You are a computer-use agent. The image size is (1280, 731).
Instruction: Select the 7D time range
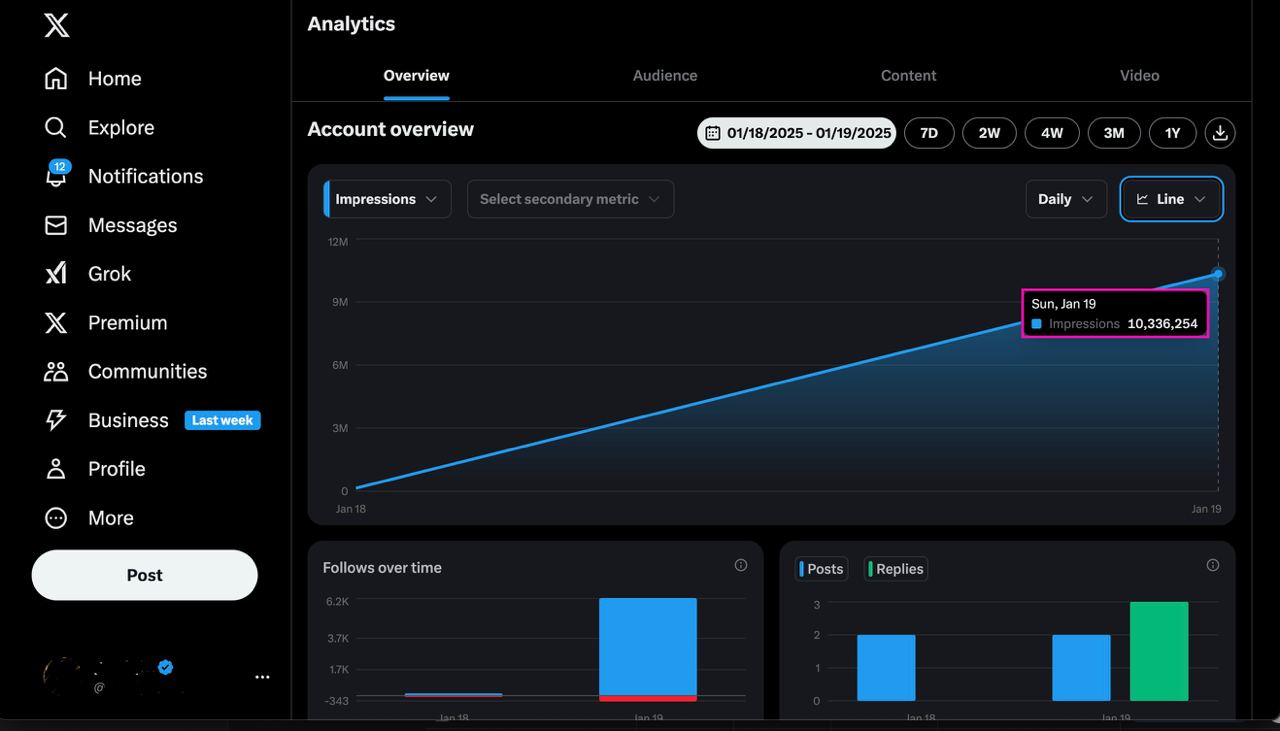coord(929,133)
